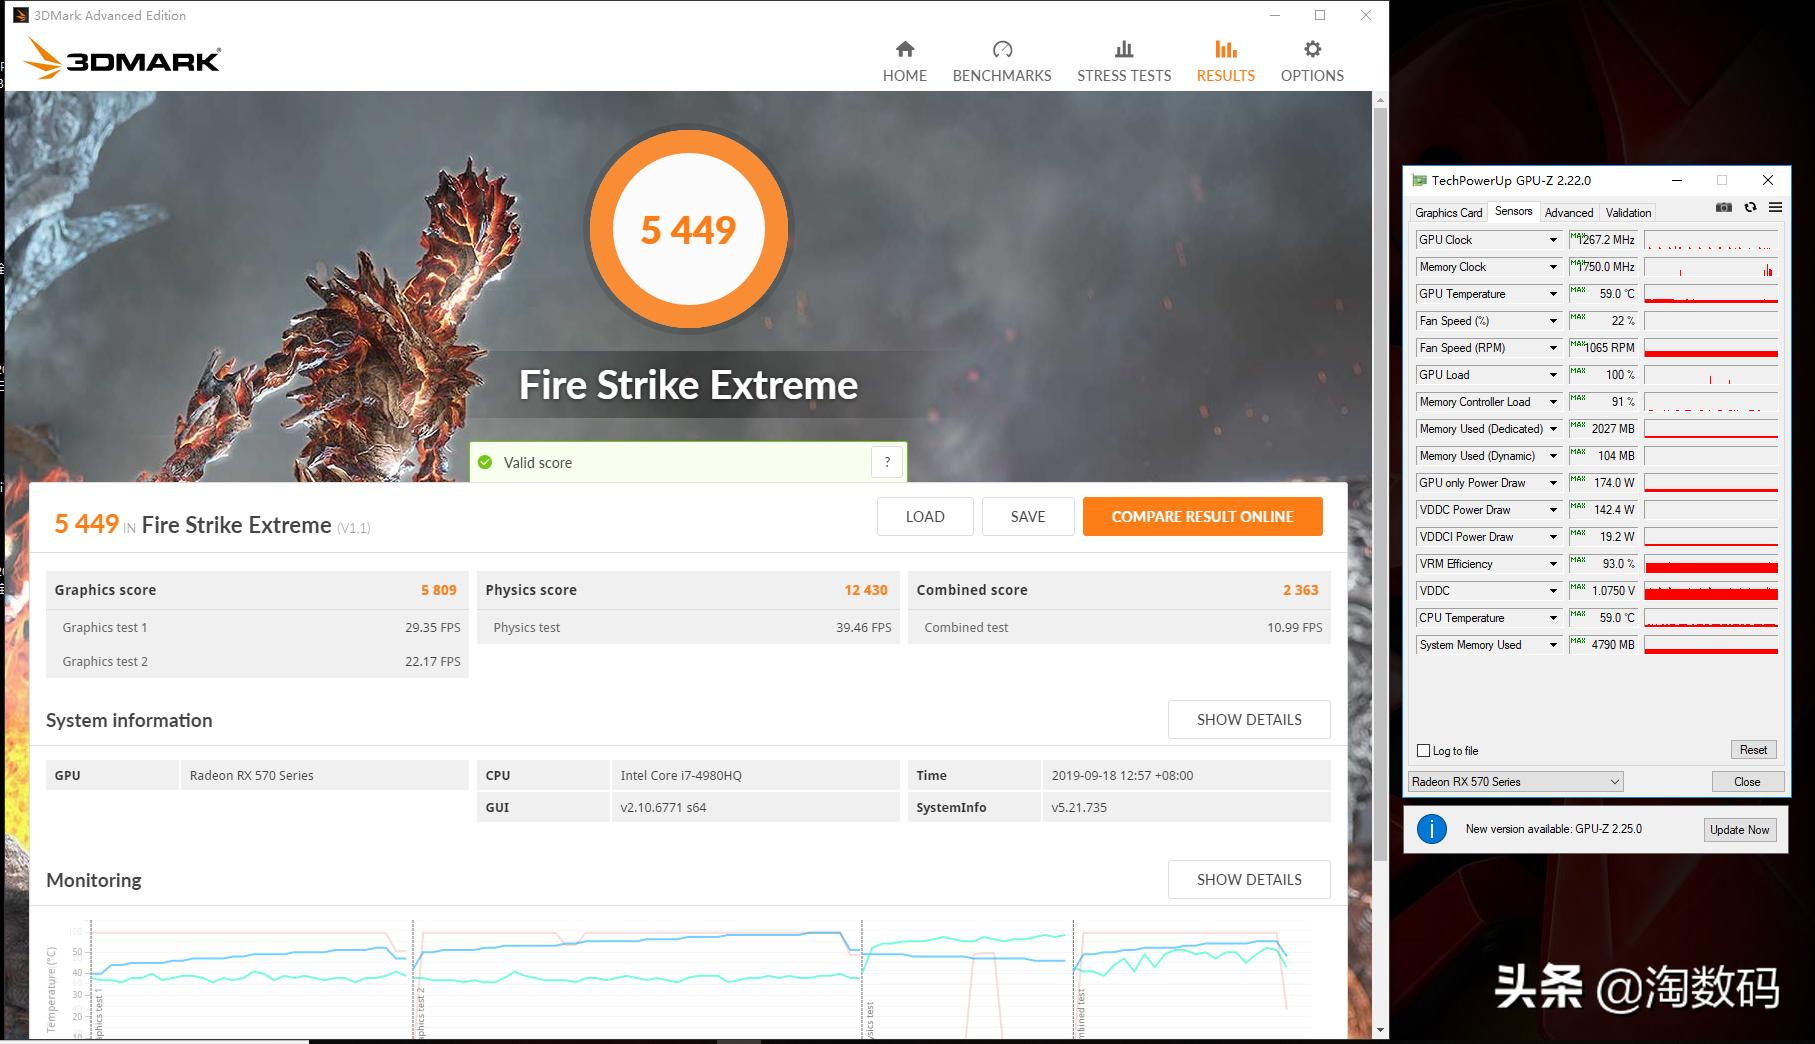Expand the GPU Clock sensor dropdown
1815x1044 pixels.
[x=1553, y=240]
